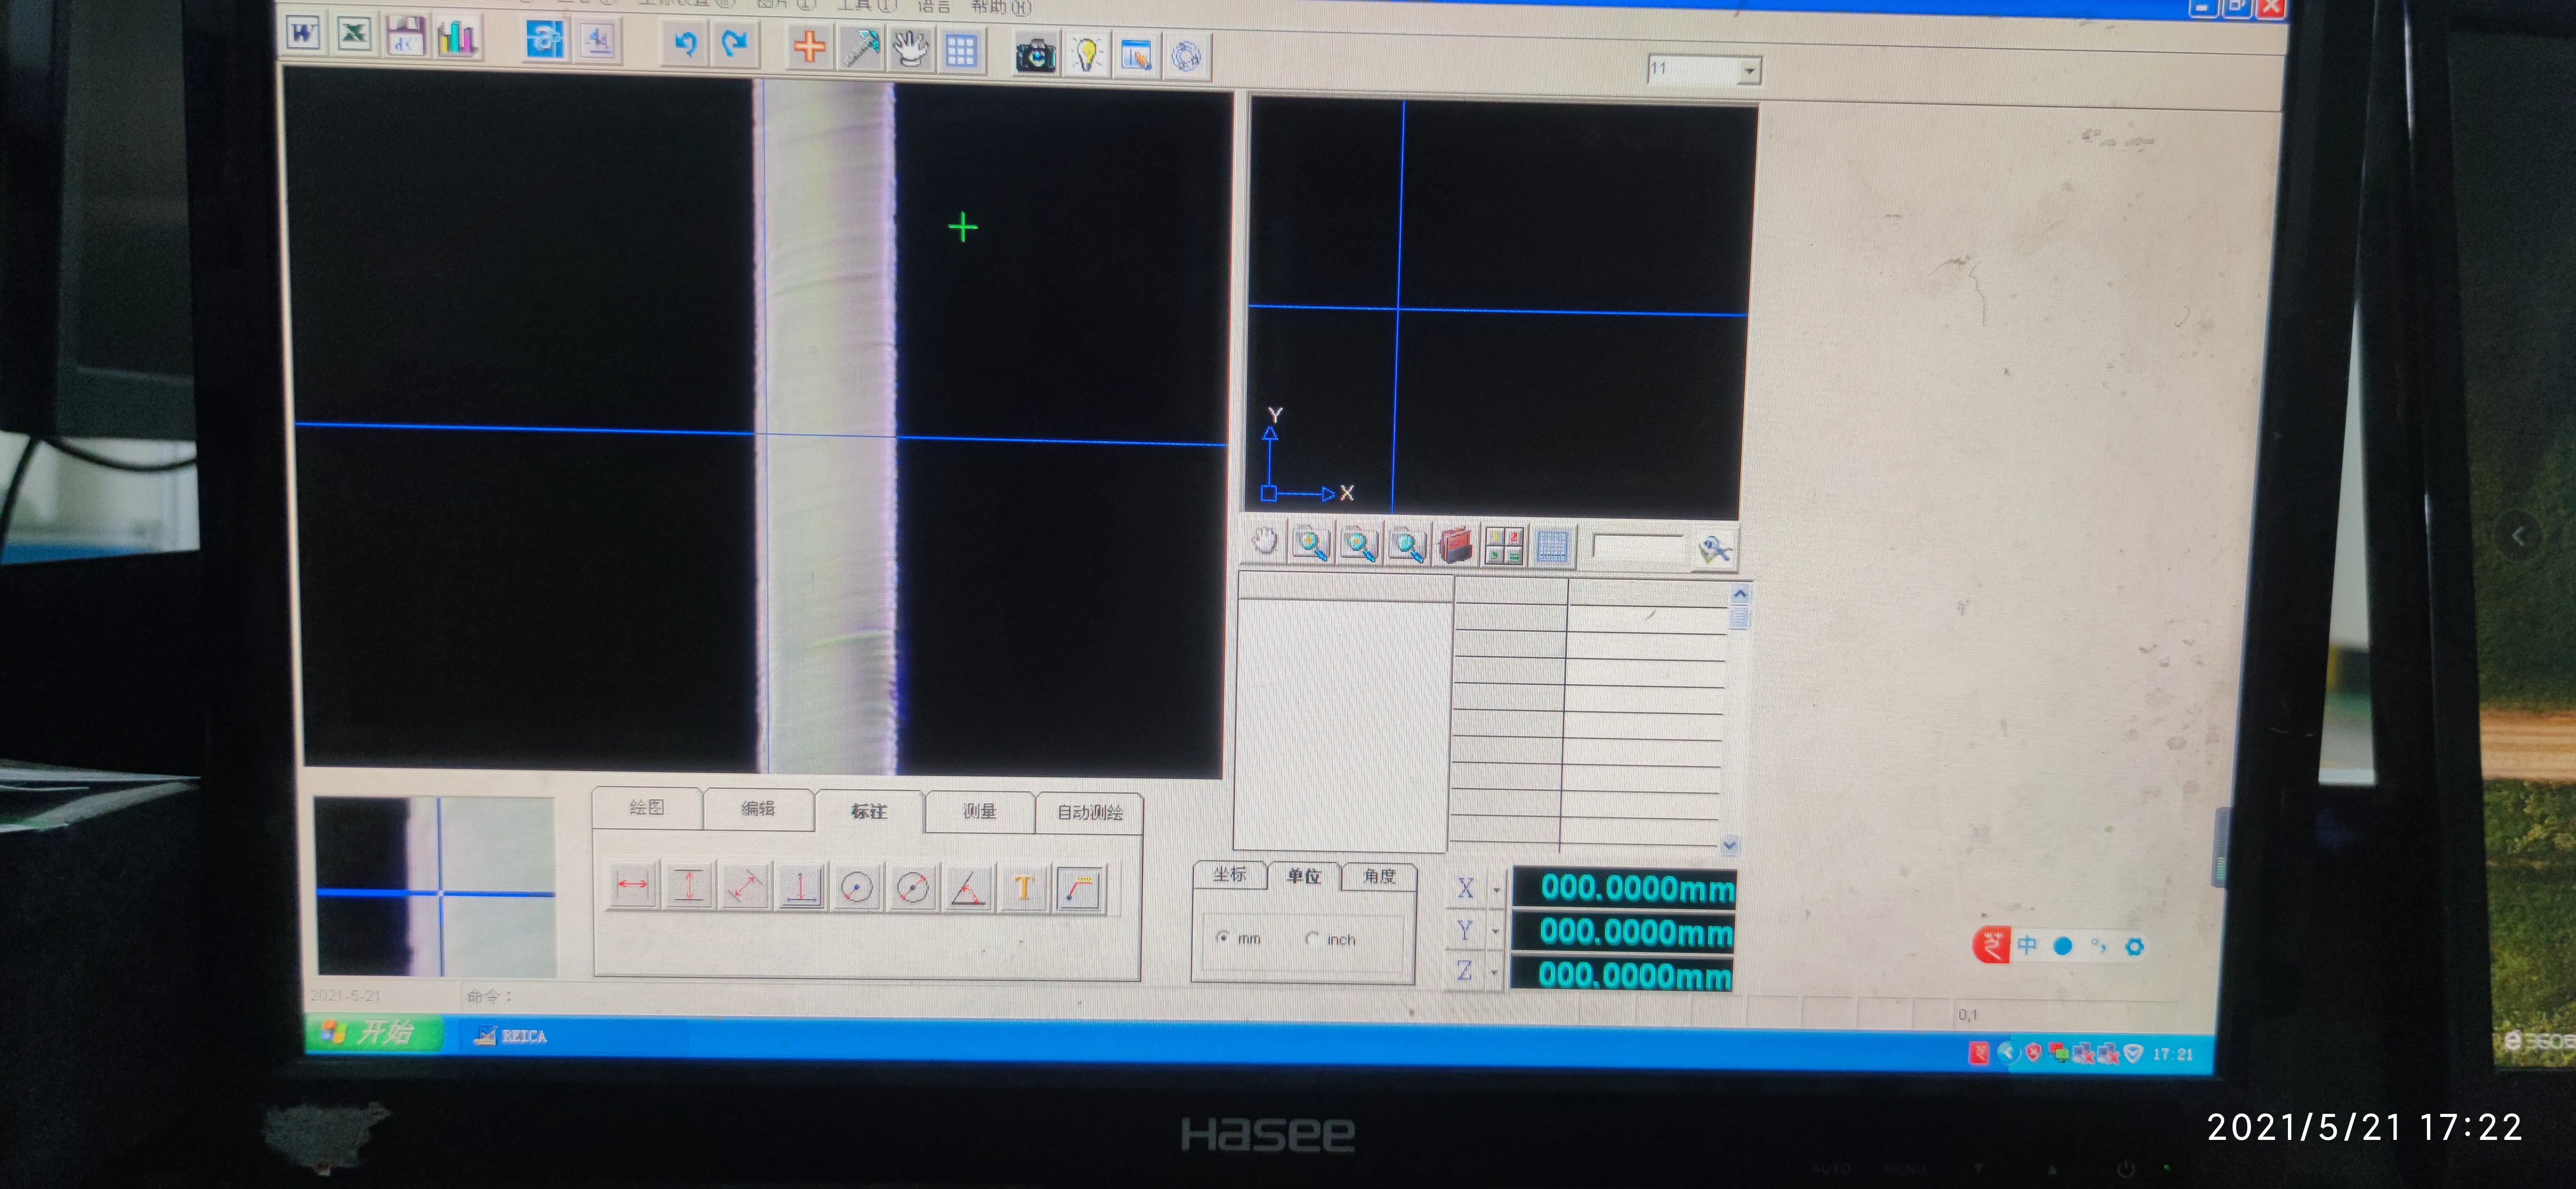Click the data table scrollbar down arrow

(1730, 846)
